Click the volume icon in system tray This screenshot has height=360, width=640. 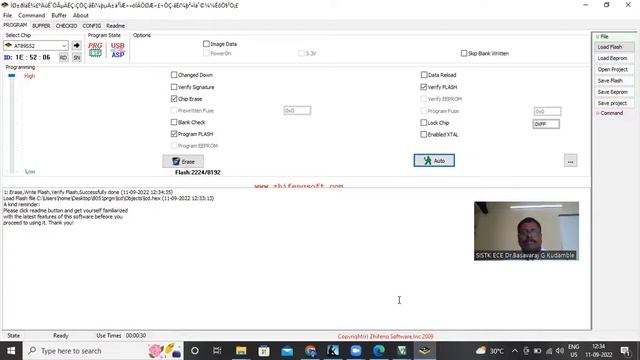tap(560, 351)
